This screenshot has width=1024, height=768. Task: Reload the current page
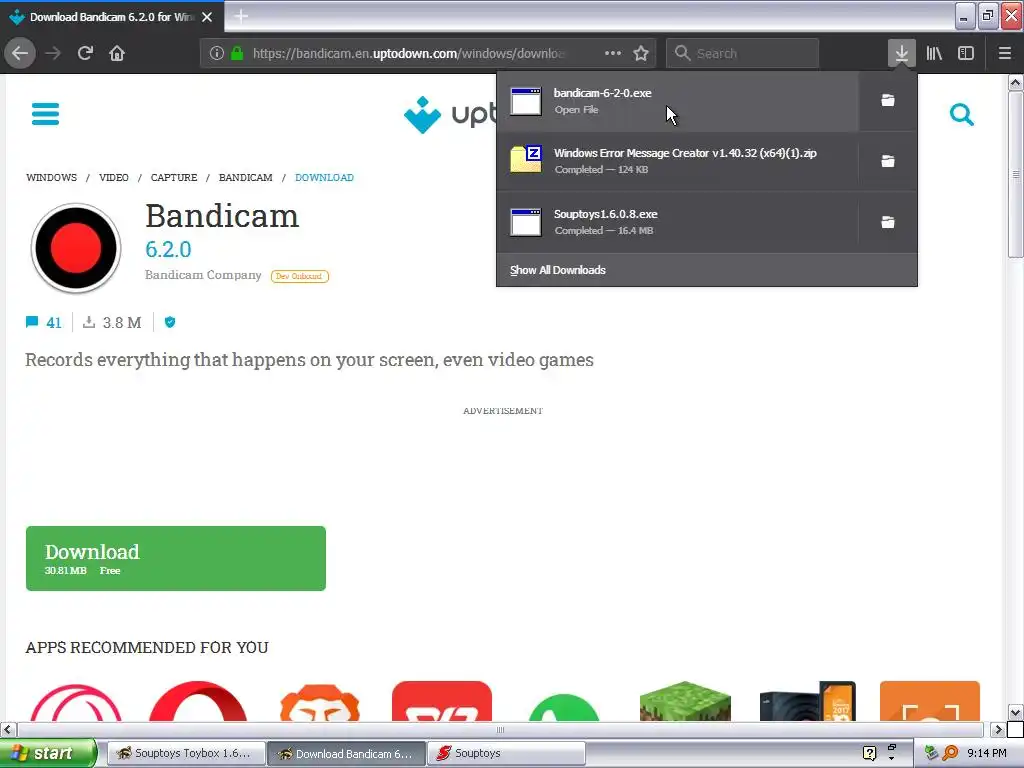tap(85, 53)
